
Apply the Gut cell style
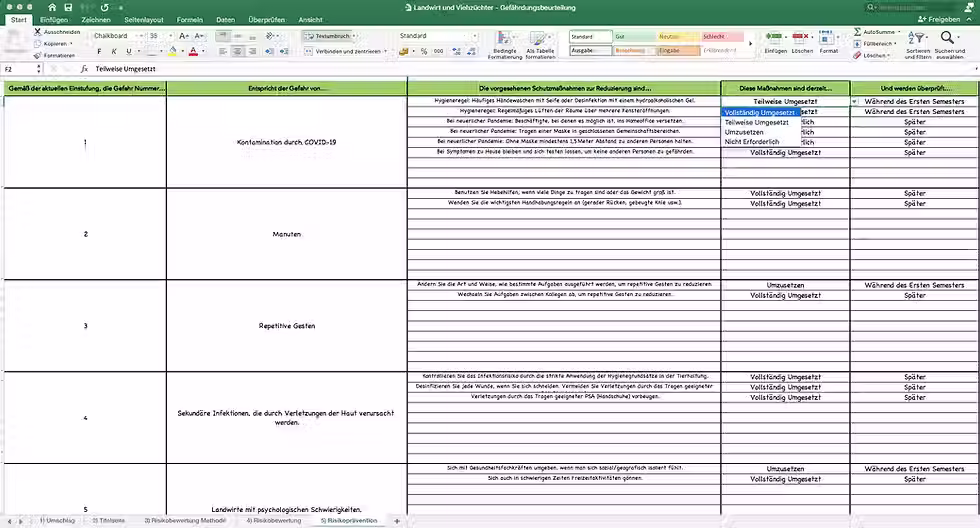(x=634, y=37)
